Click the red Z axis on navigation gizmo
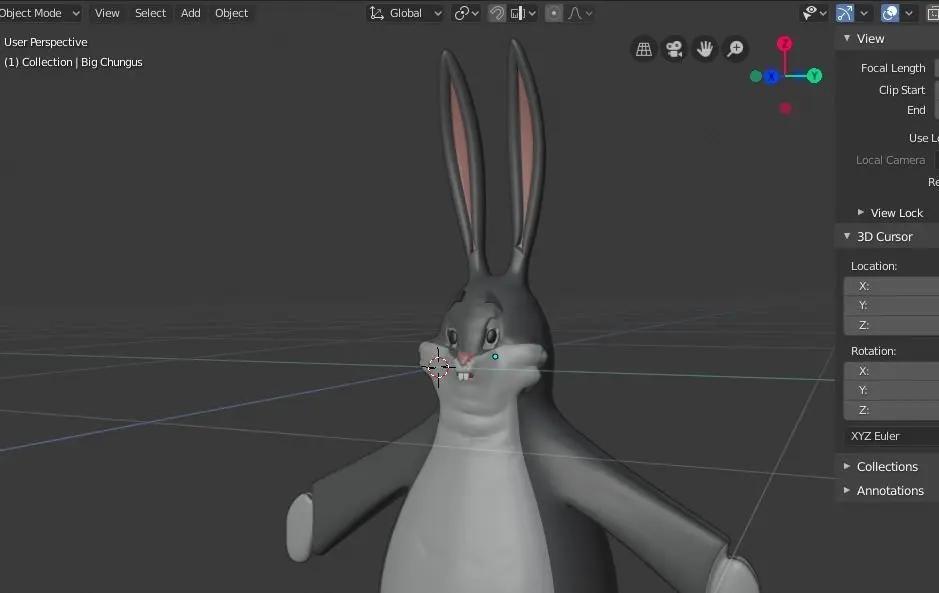939x593 pixels. point(784,44)
